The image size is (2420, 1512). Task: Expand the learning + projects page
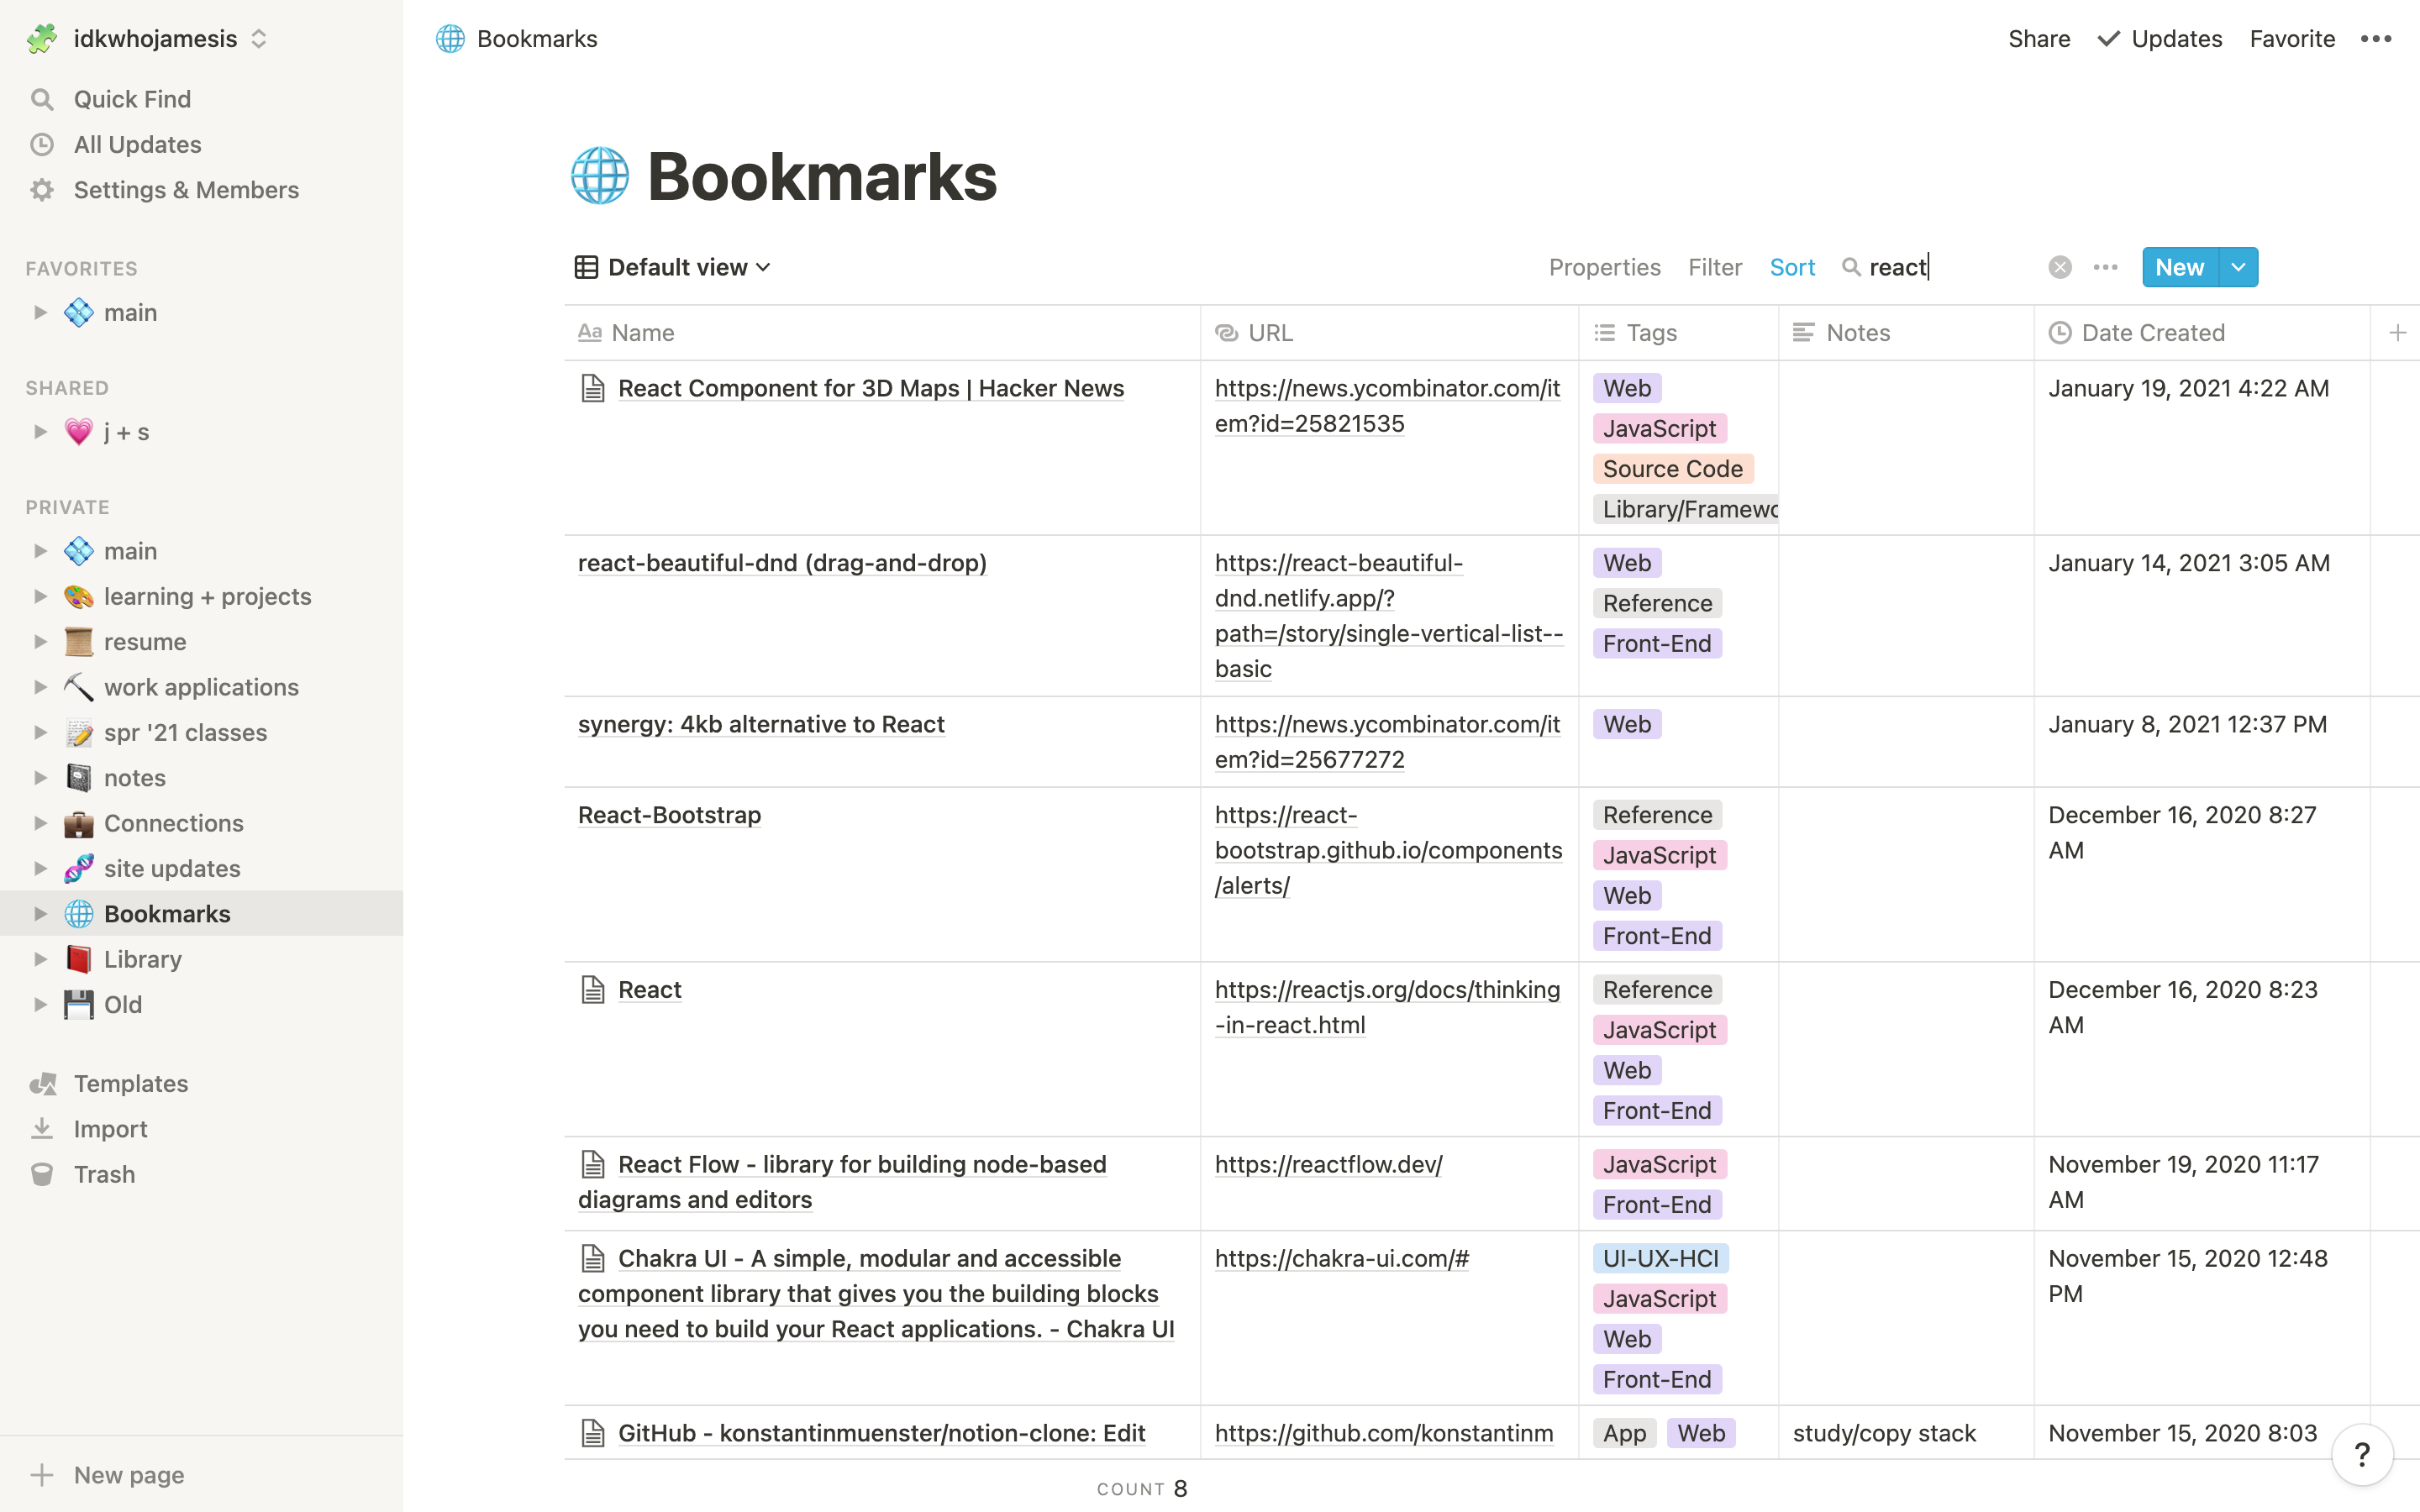tap(40, 596)
